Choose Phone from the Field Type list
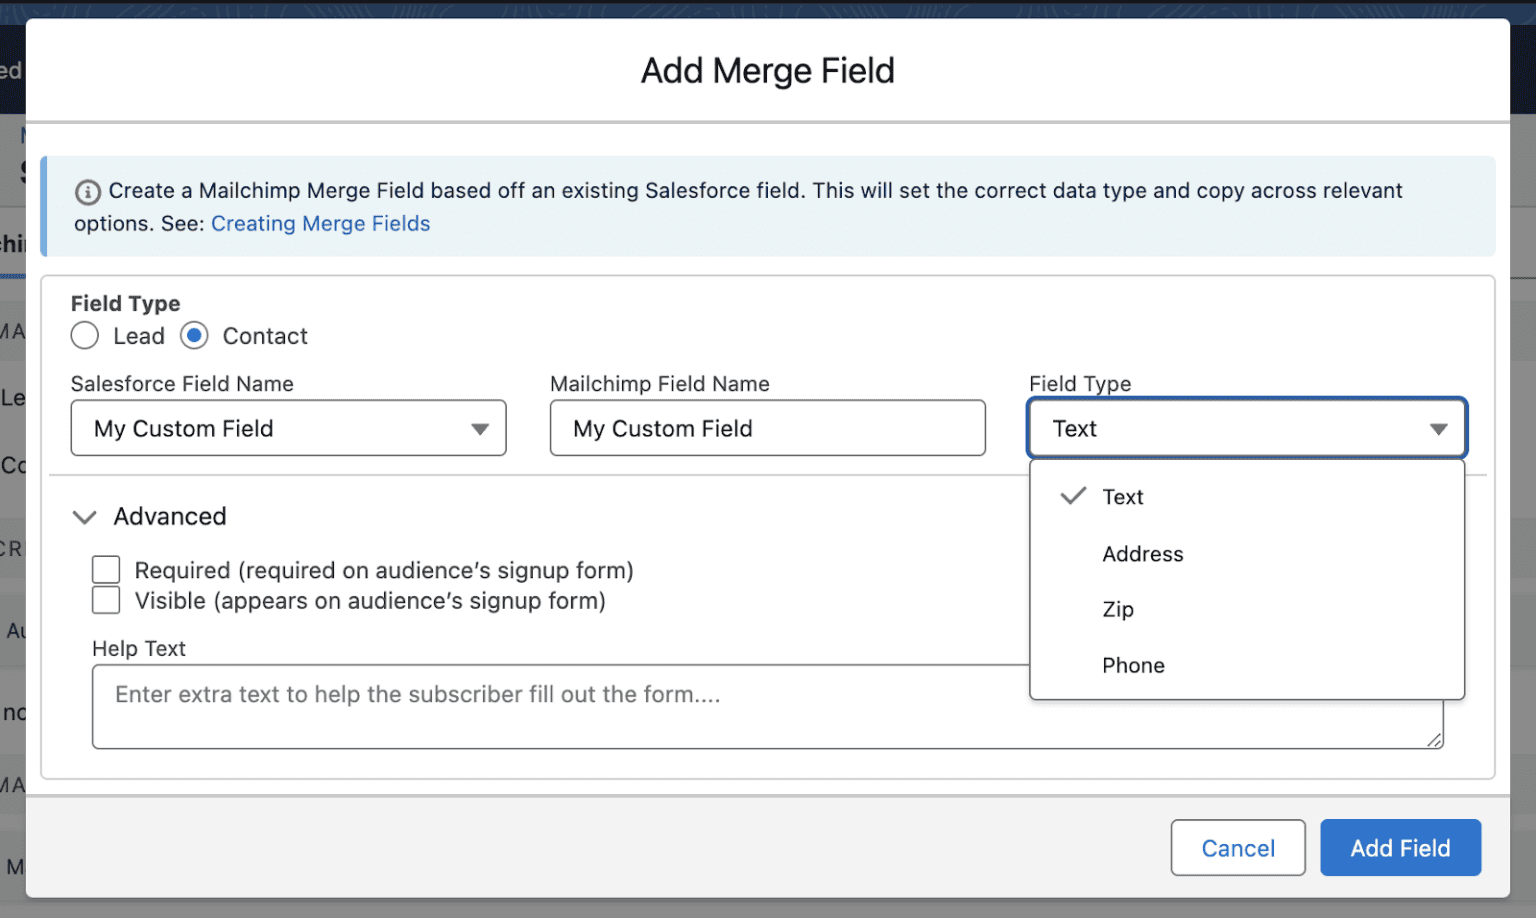The width and height of the screenshot is (1536, 918). 1247,665
